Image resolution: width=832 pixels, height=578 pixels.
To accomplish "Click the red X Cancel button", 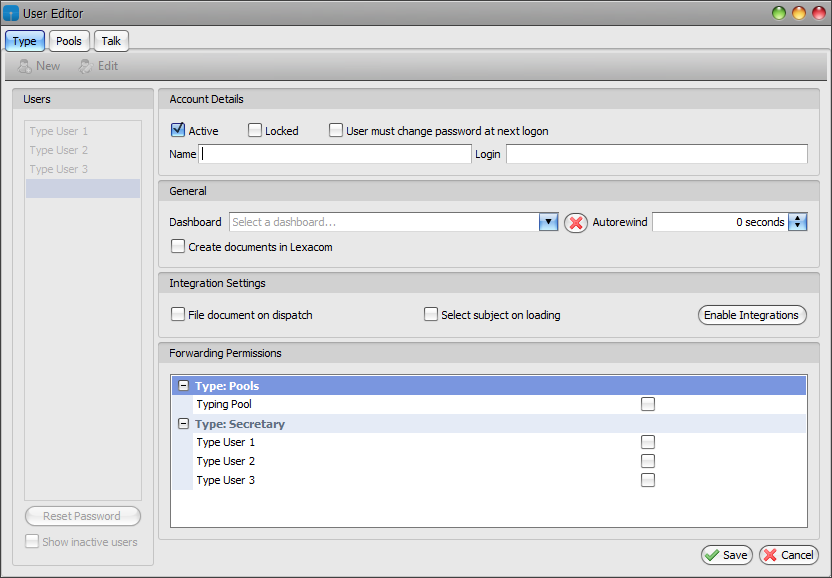I will [788, 555].
